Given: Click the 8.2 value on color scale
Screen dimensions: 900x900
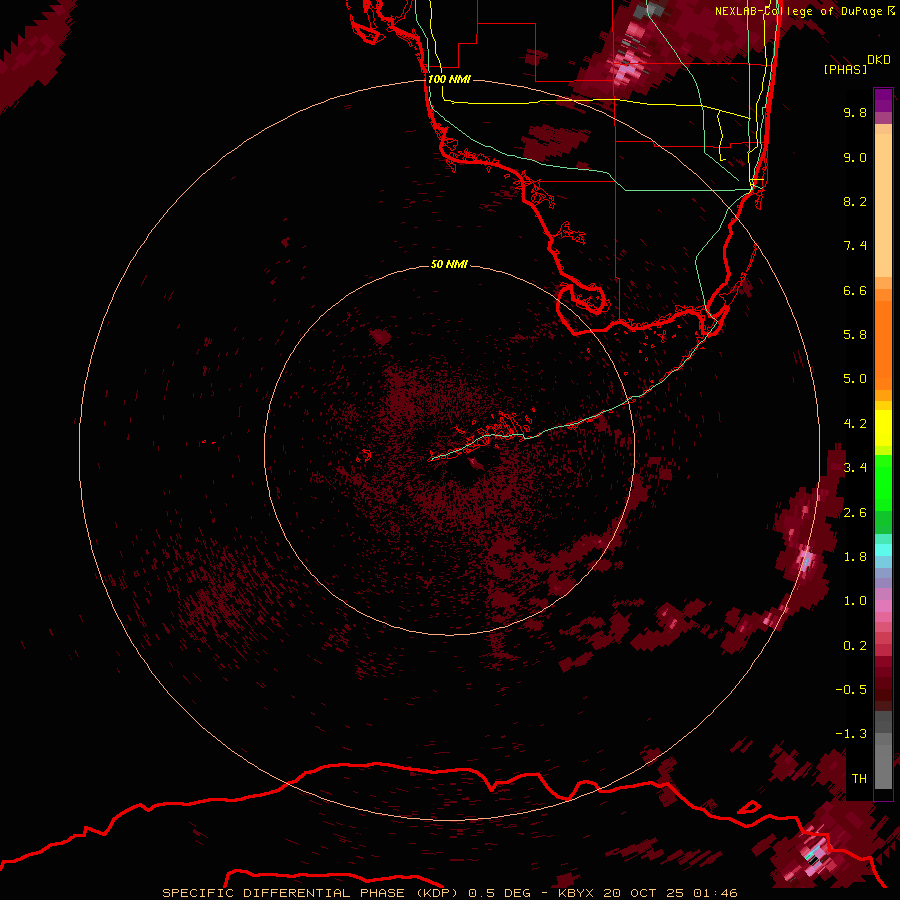Looking at the screenshot, I should click(x=855, y=201).
